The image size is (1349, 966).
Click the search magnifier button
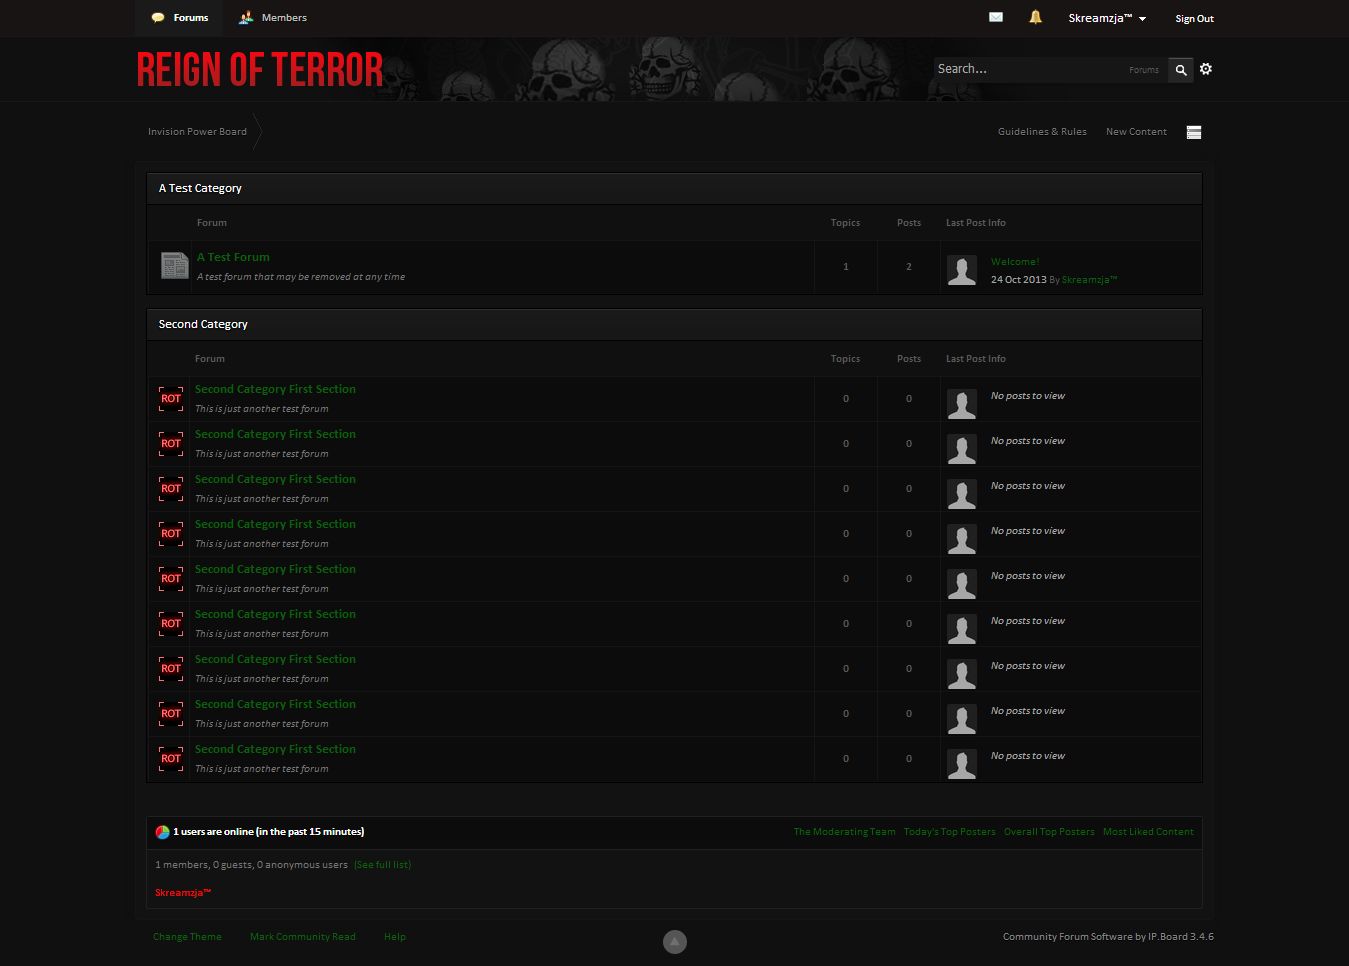click(x=1181, y=70)
